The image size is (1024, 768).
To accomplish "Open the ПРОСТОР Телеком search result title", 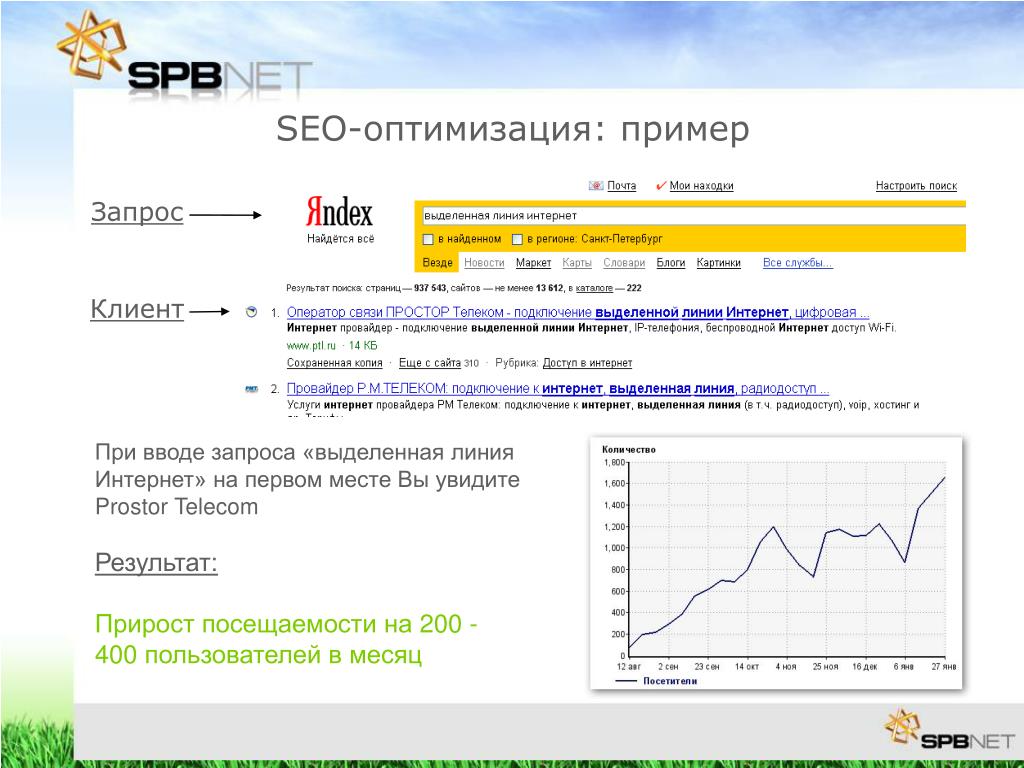I will [x=578, y=312].
